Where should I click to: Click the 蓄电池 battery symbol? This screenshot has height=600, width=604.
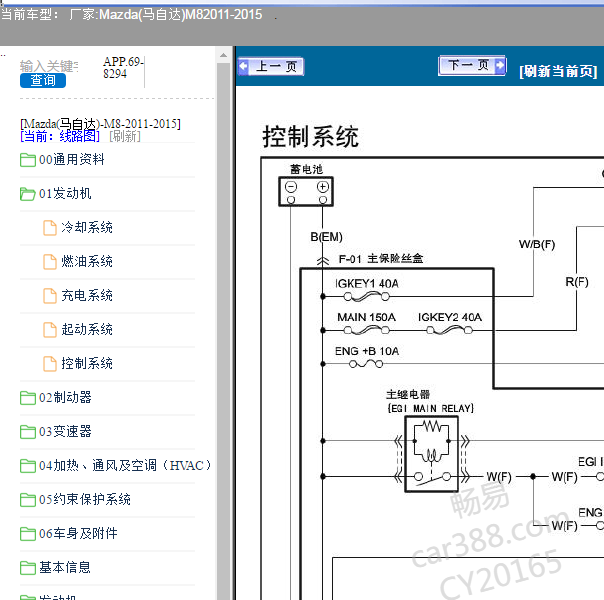pyautogui.click(x=306, y=191)
